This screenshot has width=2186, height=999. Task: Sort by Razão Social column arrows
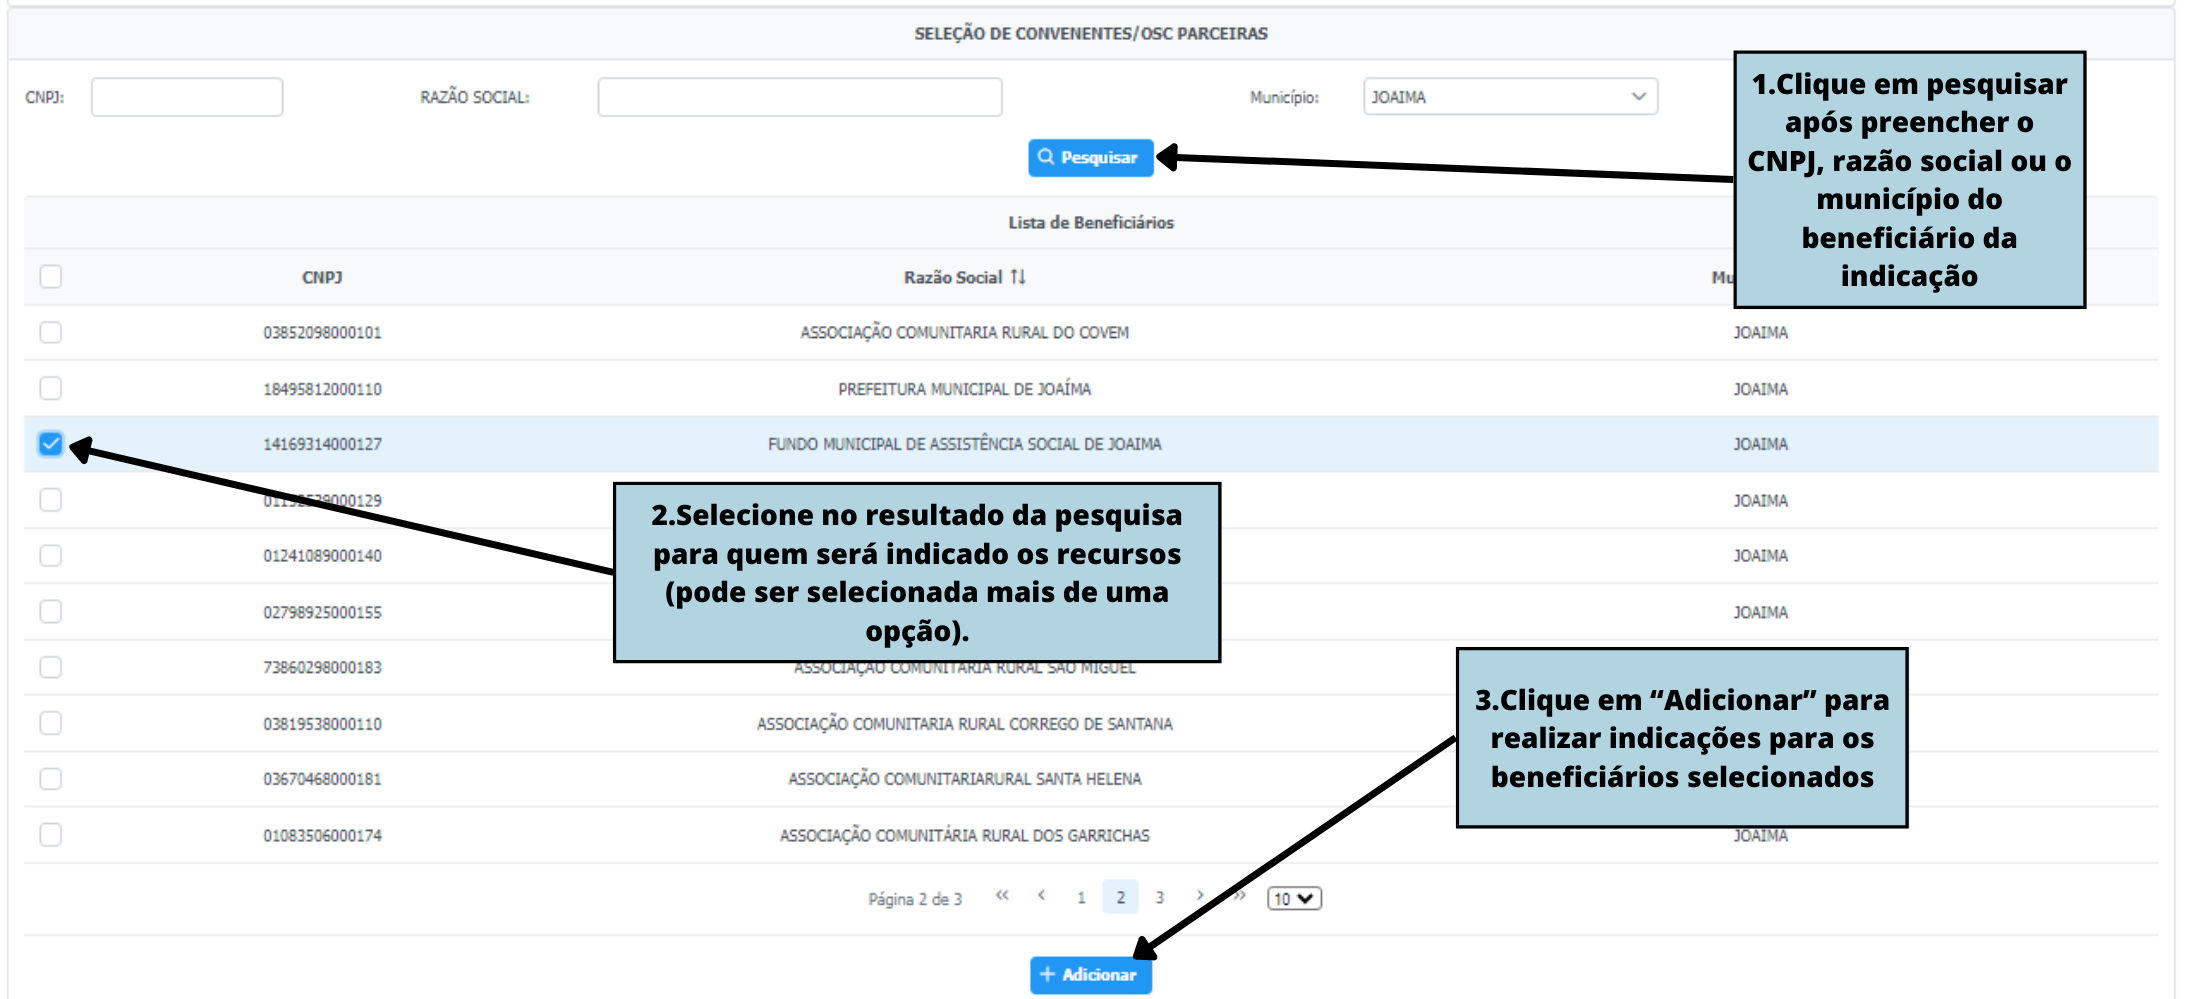[x=1017, y=277]
